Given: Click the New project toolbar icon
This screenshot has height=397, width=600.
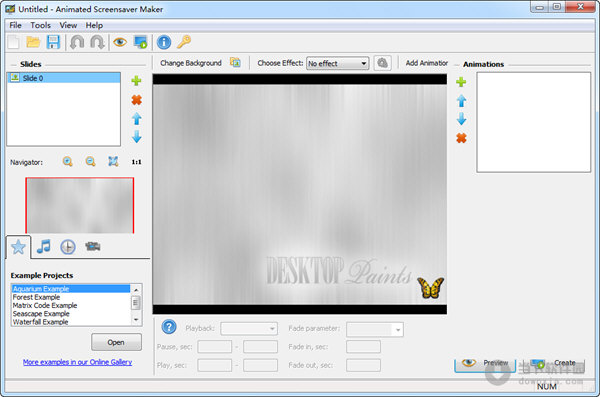Looking at the screenshot, I should (14, 42).
